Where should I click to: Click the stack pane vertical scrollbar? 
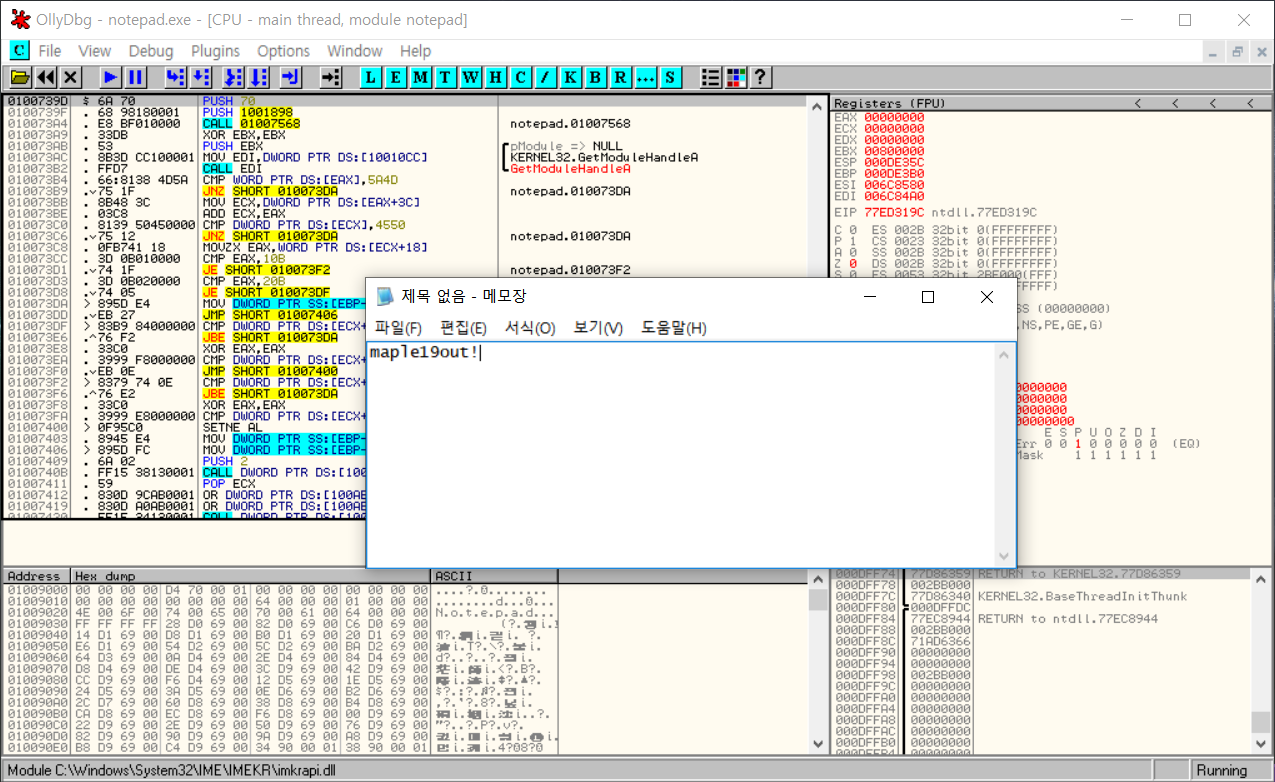1262,660
